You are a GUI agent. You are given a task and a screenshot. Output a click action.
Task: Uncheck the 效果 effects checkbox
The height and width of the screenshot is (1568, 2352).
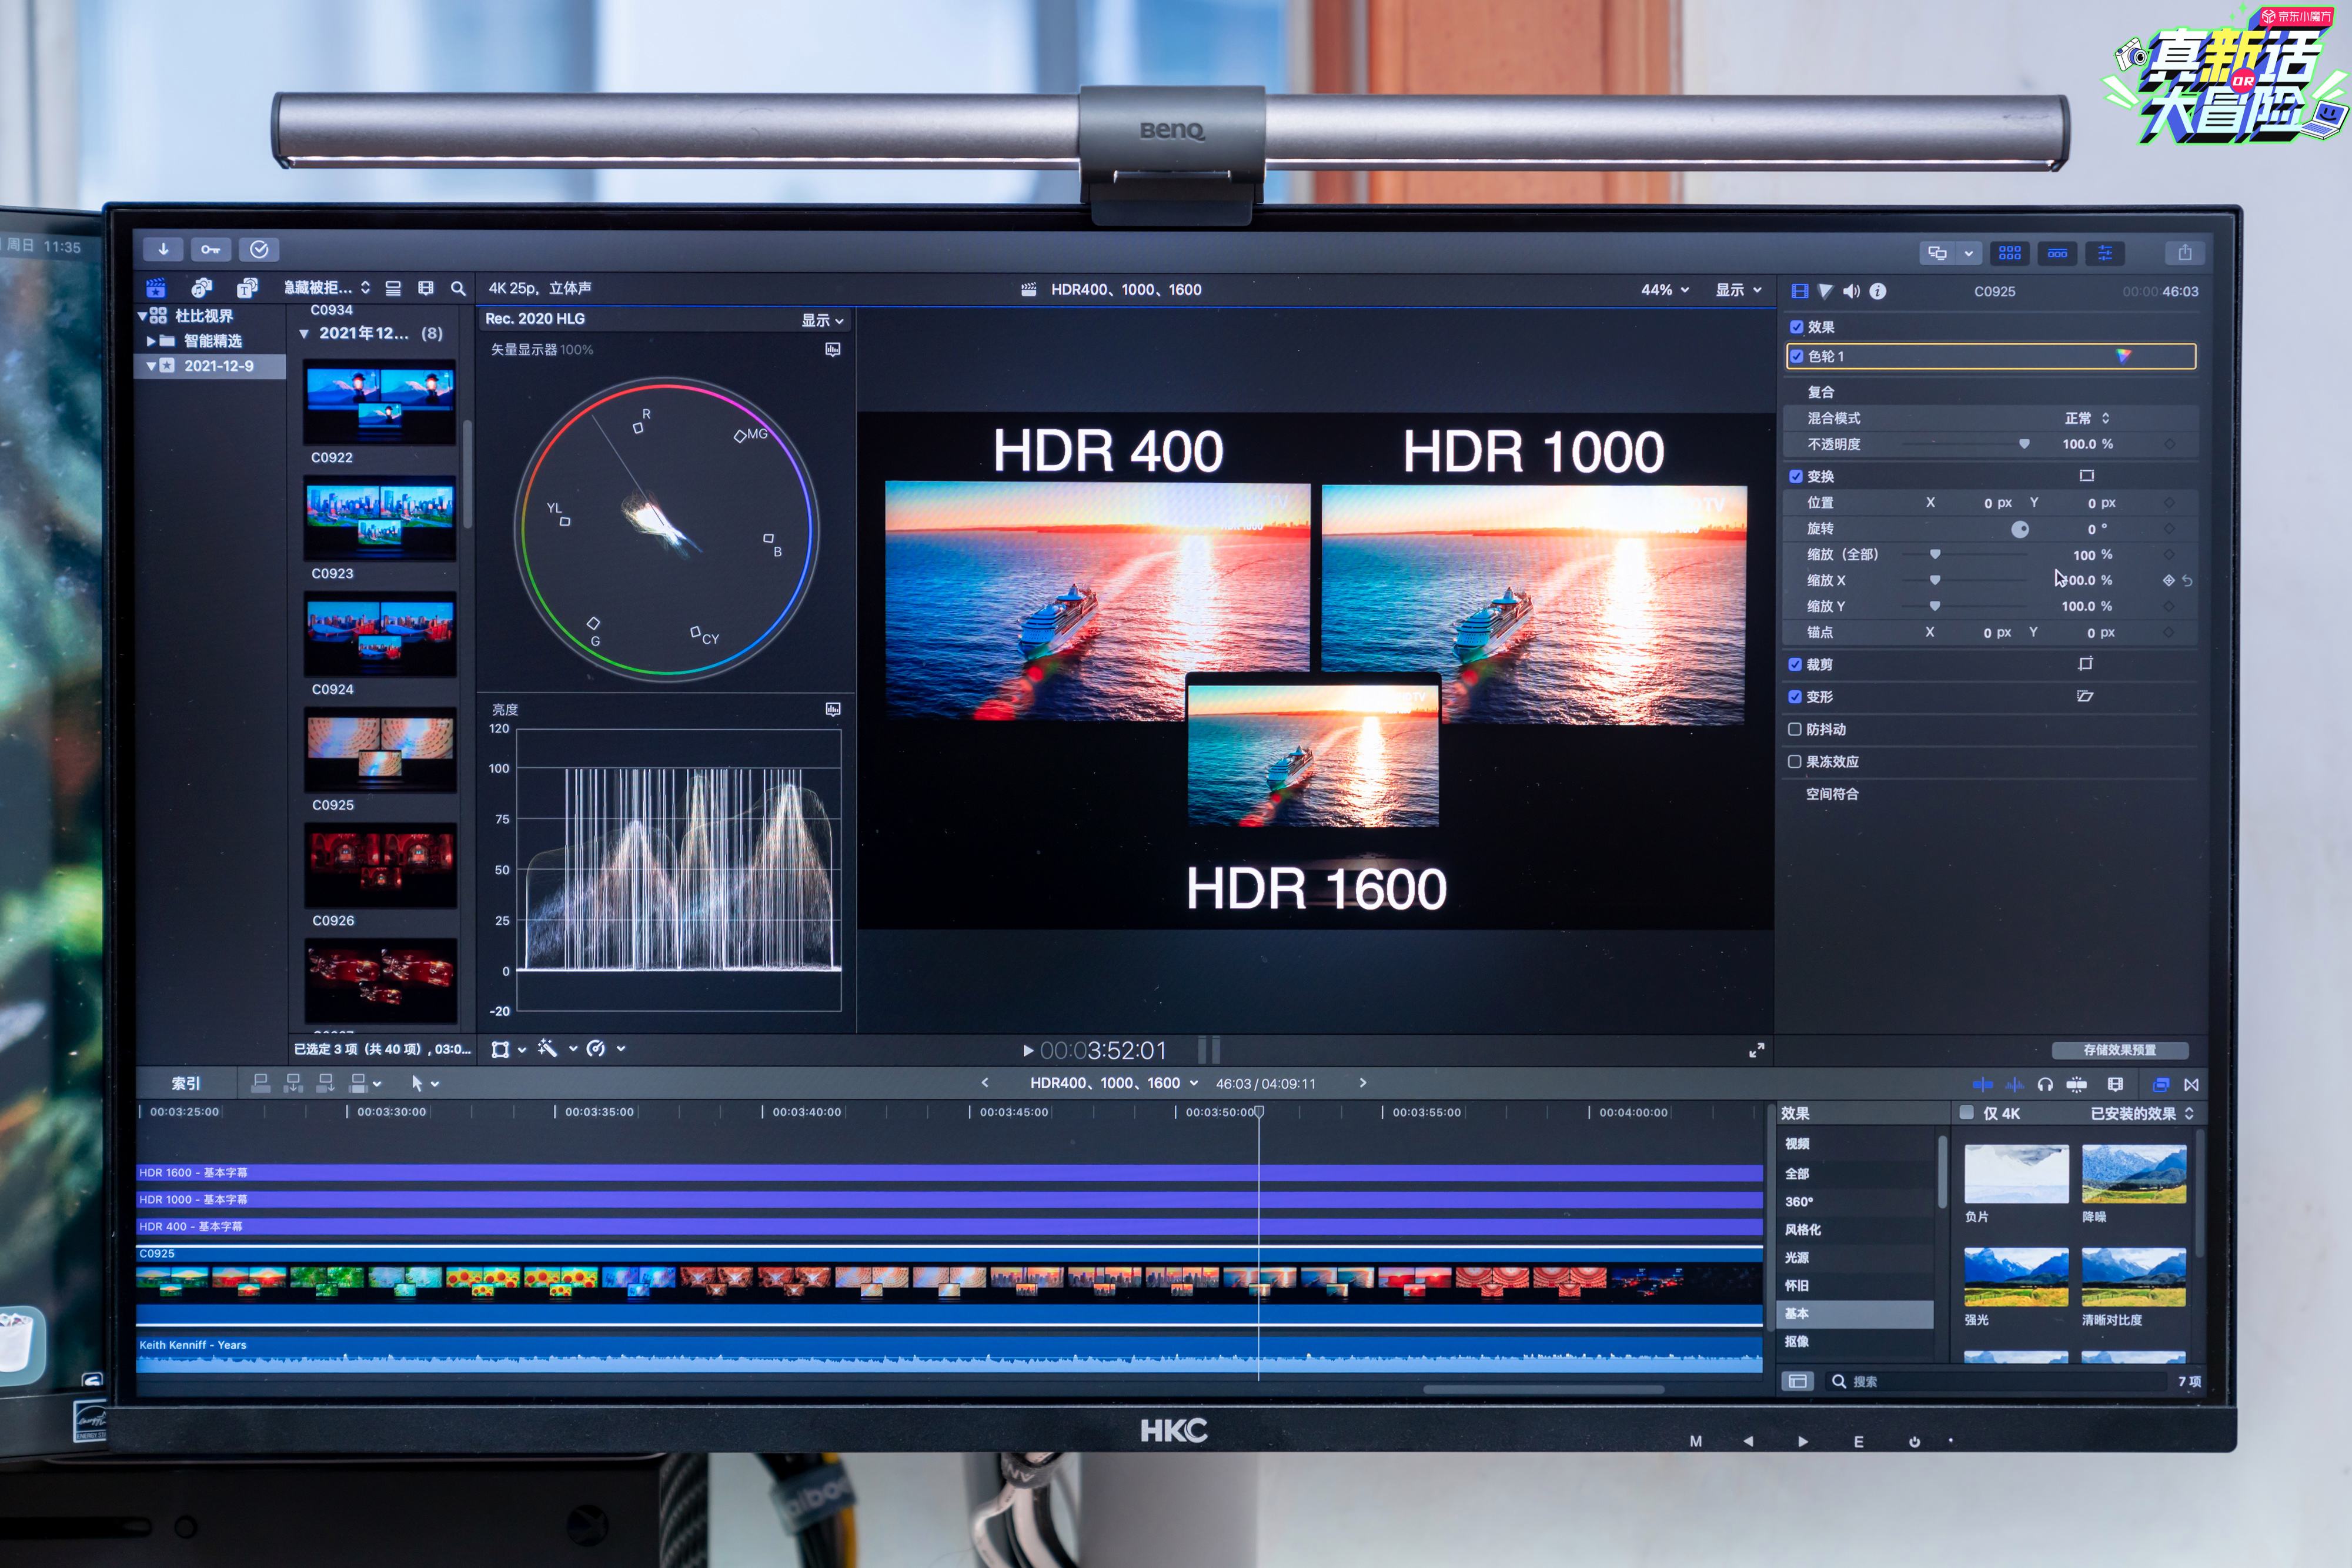pos(1797,327)
